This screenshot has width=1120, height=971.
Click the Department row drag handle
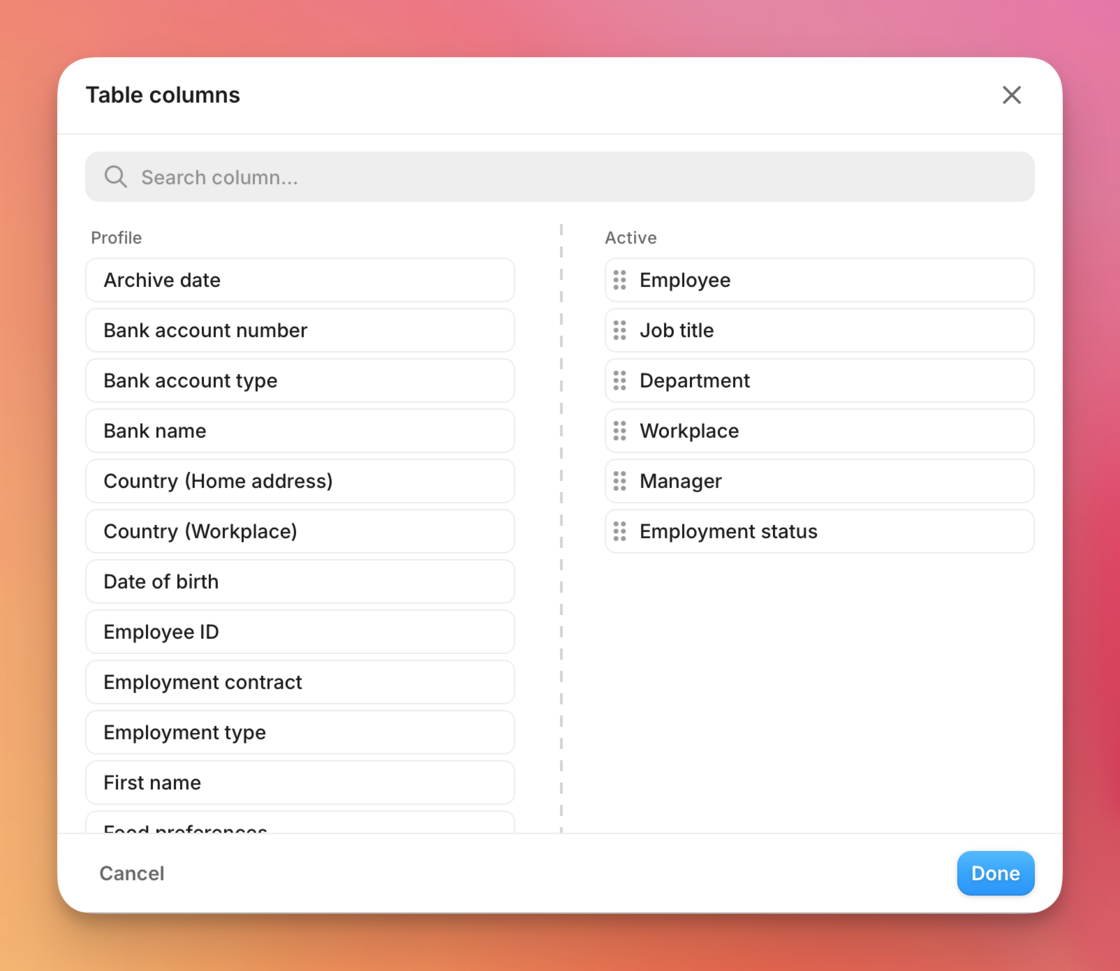point(620,381)
